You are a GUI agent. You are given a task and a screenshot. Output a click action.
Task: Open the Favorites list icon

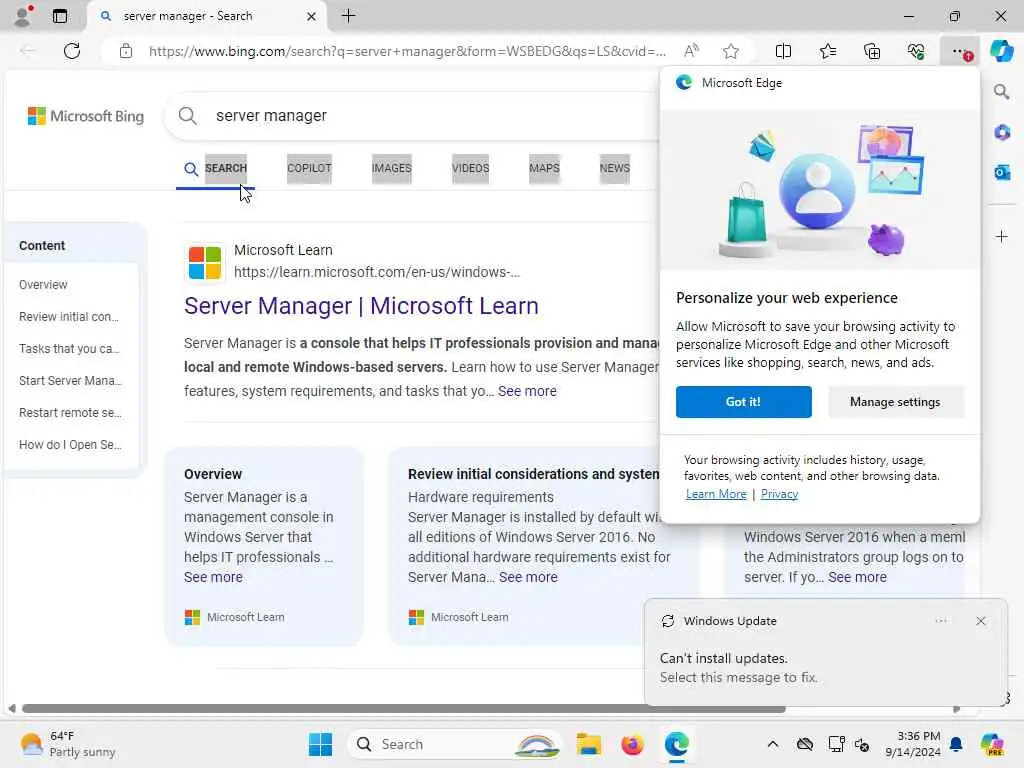(827, 51)
